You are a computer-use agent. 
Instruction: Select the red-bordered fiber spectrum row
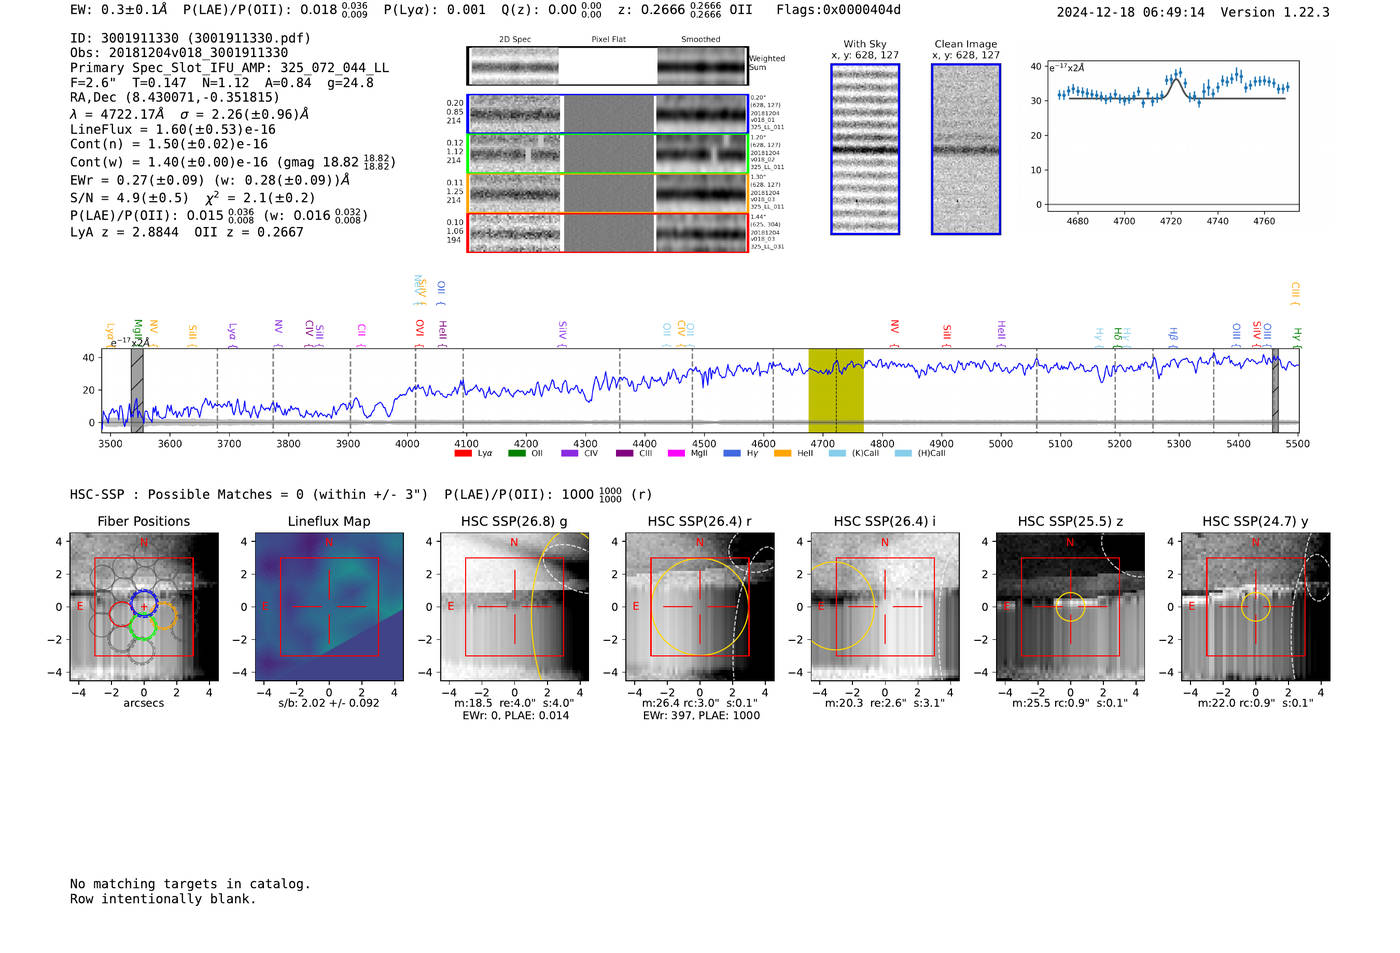607,232
